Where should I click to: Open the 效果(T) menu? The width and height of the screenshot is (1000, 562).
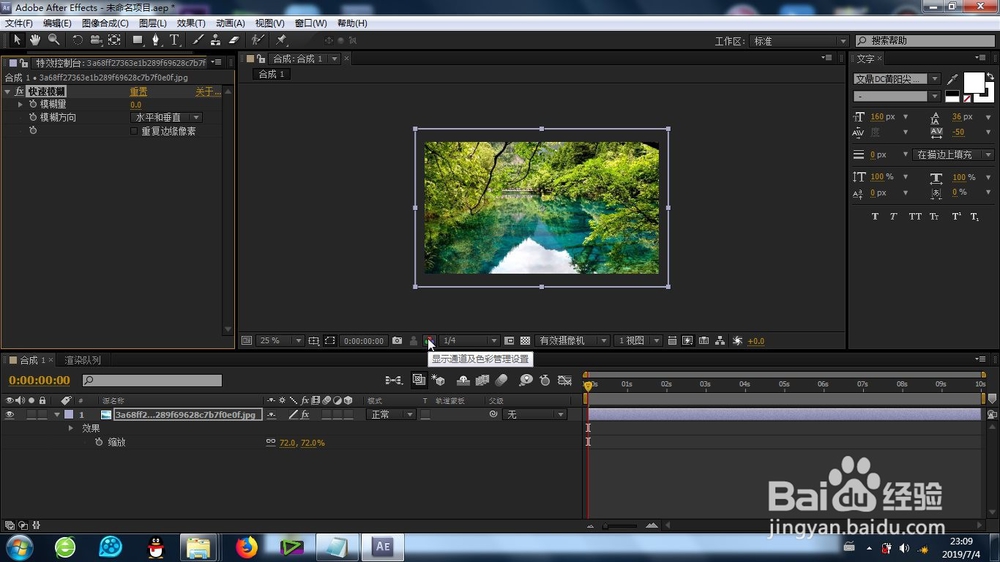coord(191,23)
